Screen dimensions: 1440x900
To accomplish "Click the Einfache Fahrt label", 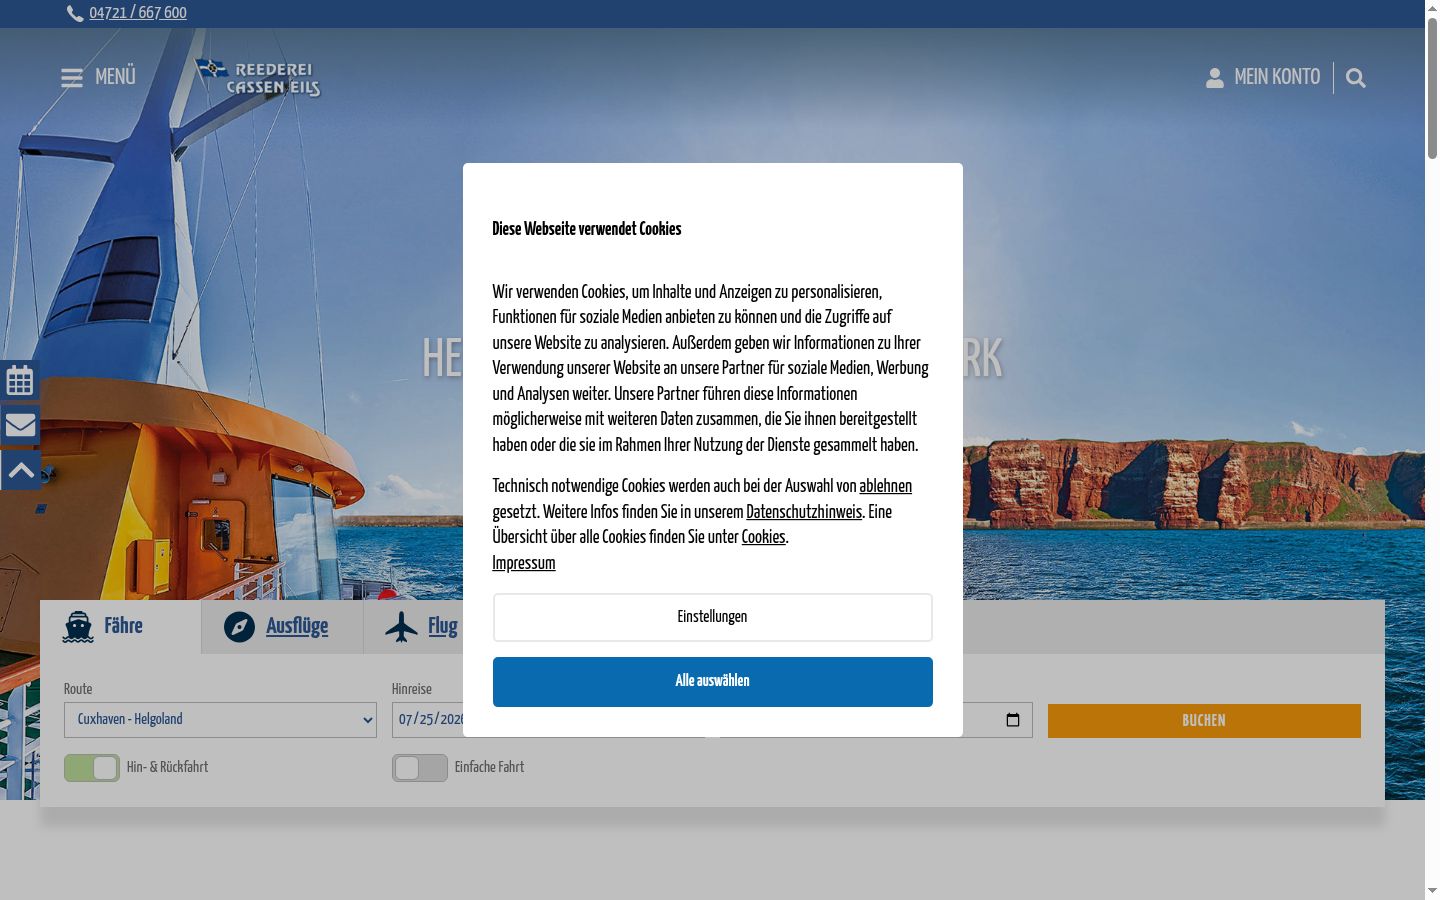I will coord(489,767).
